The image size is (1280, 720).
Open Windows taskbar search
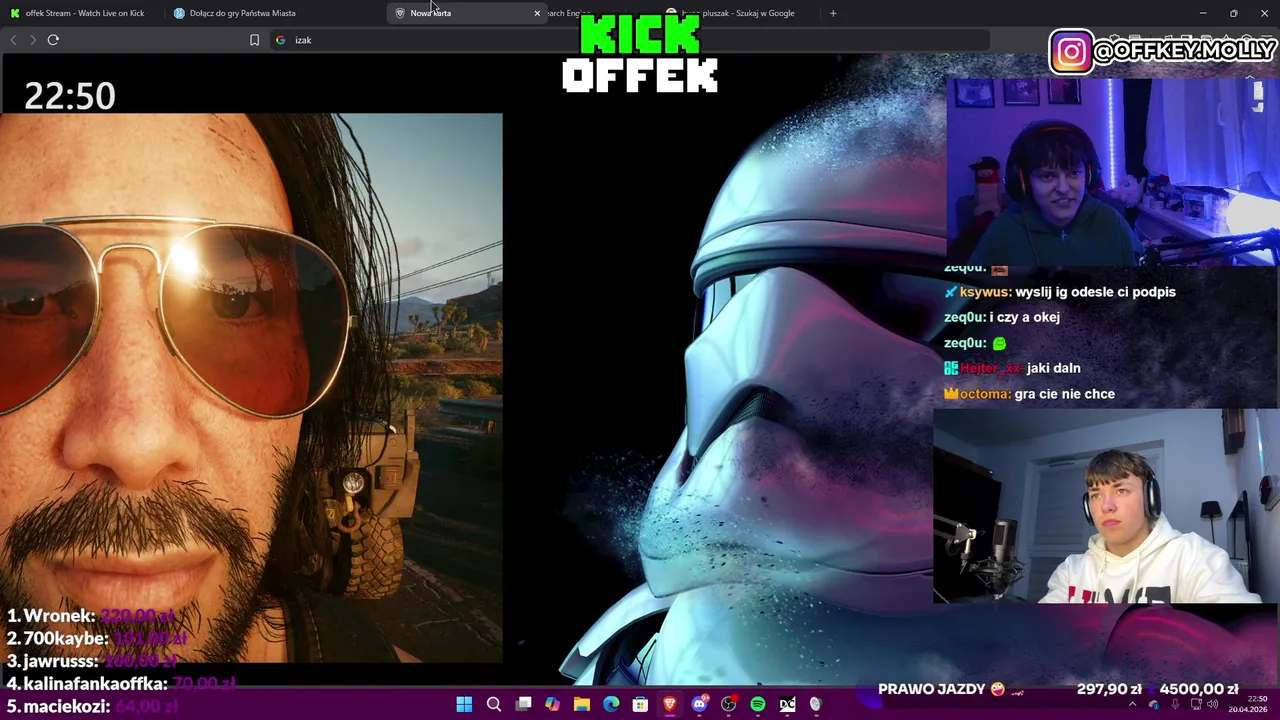(x=494, y=705)
